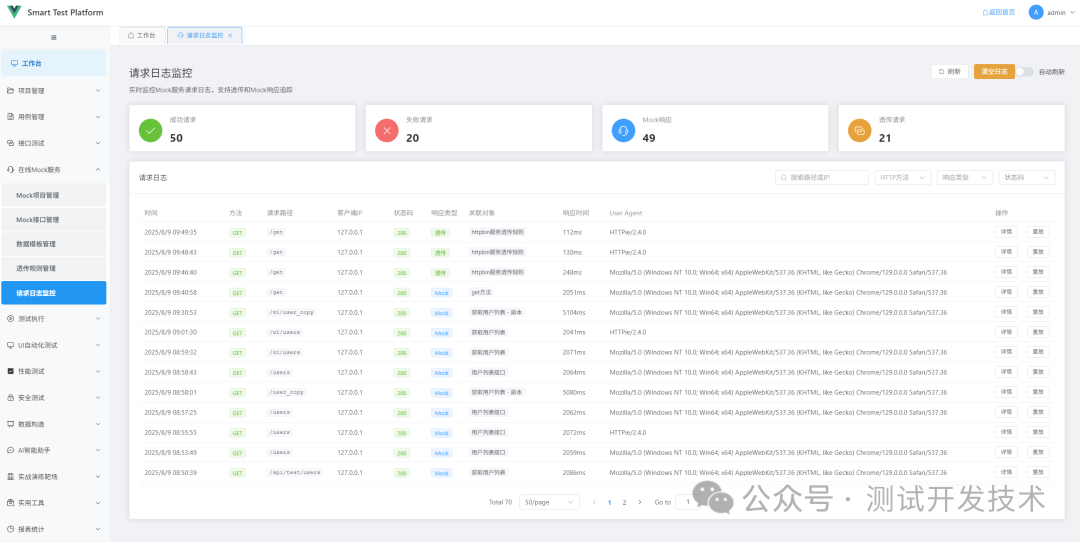Click 重放 for the 09:49:35 request
This screenshot has height=542, width=1080.
tap(1038, 232)
